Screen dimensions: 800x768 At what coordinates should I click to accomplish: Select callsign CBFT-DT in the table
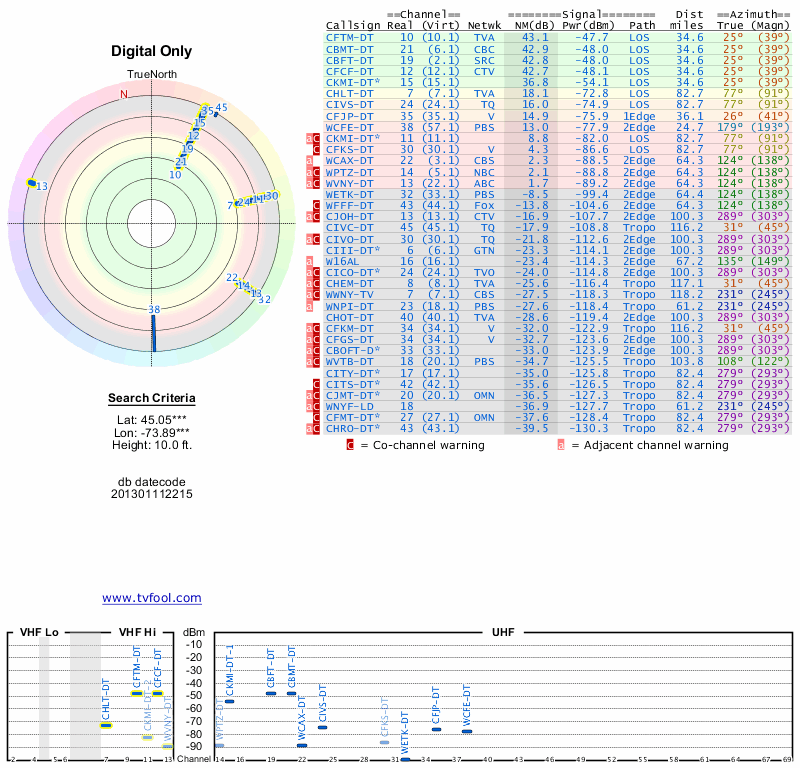(349, 60)
